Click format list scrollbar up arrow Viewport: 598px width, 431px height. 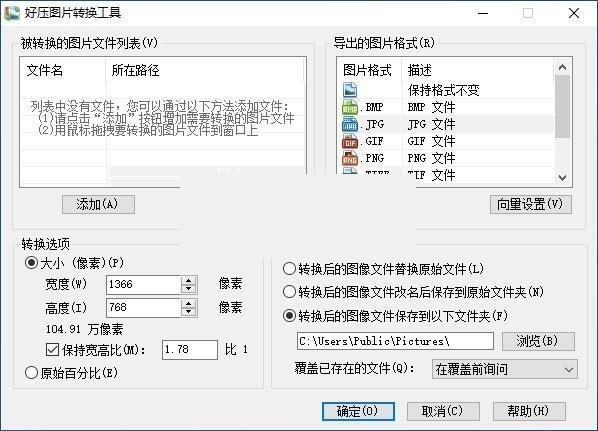[x=562, y=68]
